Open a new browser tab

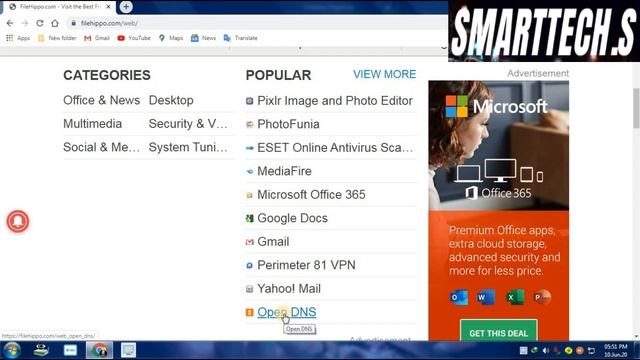[126, 7]
